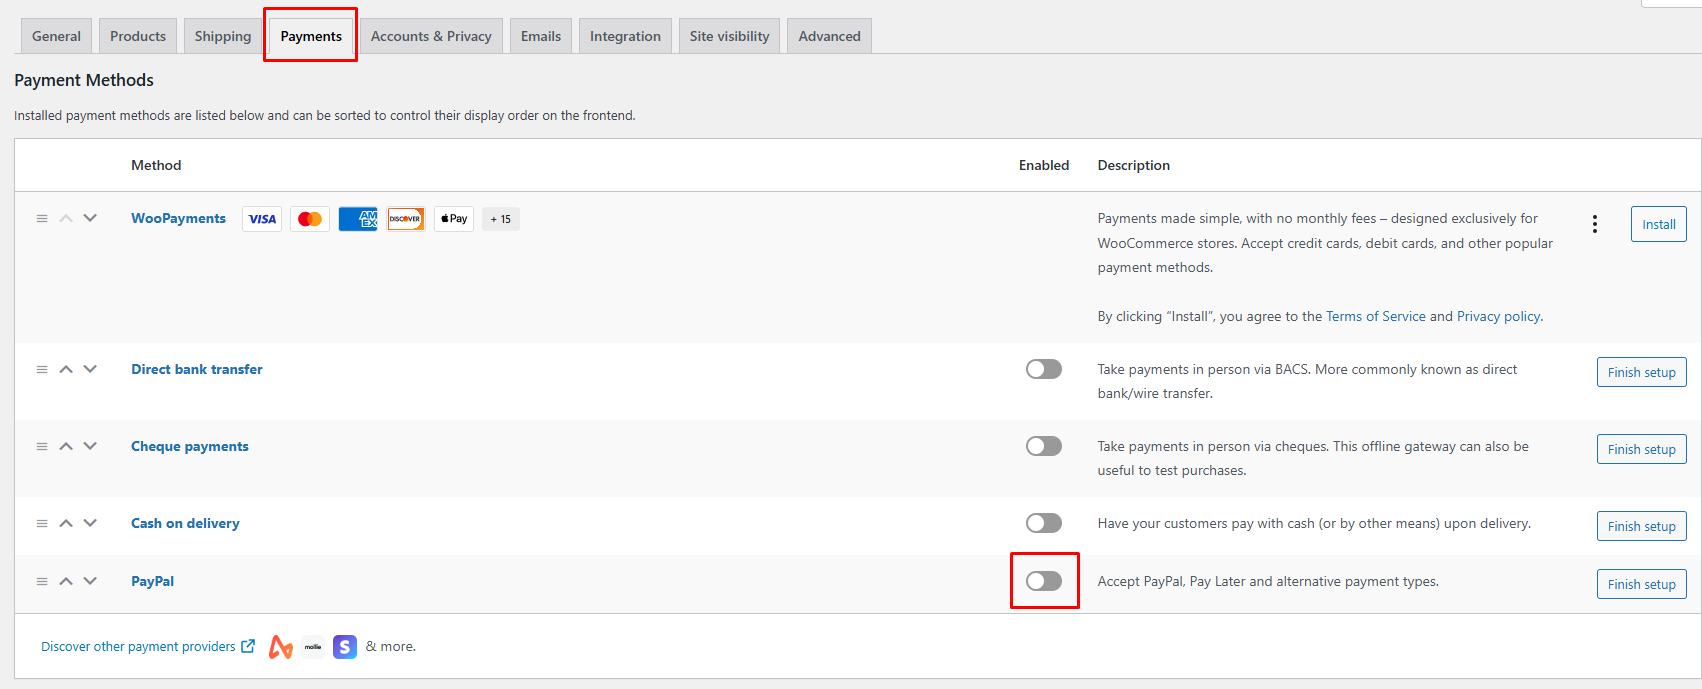The width and height of the screenshot is (1702, 689).
Task: Enable Direct bank transfer toggle
Action: (x=1044, y=369)
